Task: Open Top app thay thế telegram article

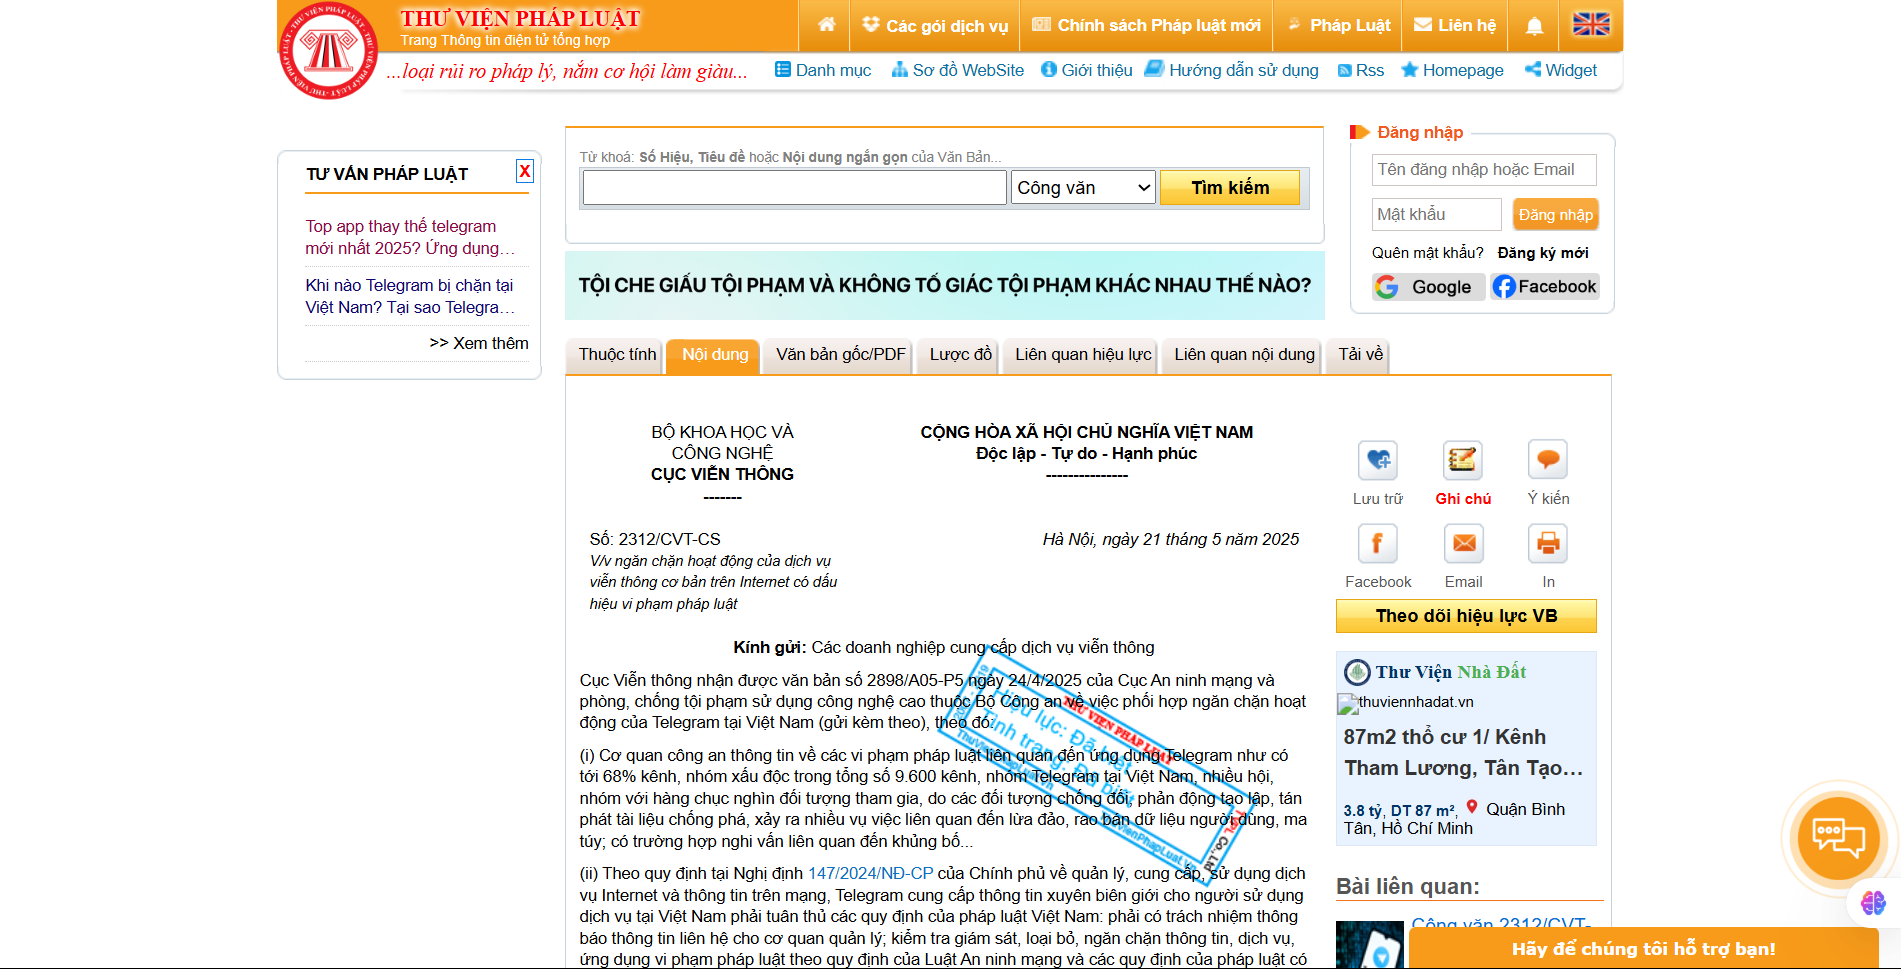Action: tap(410, 237)
